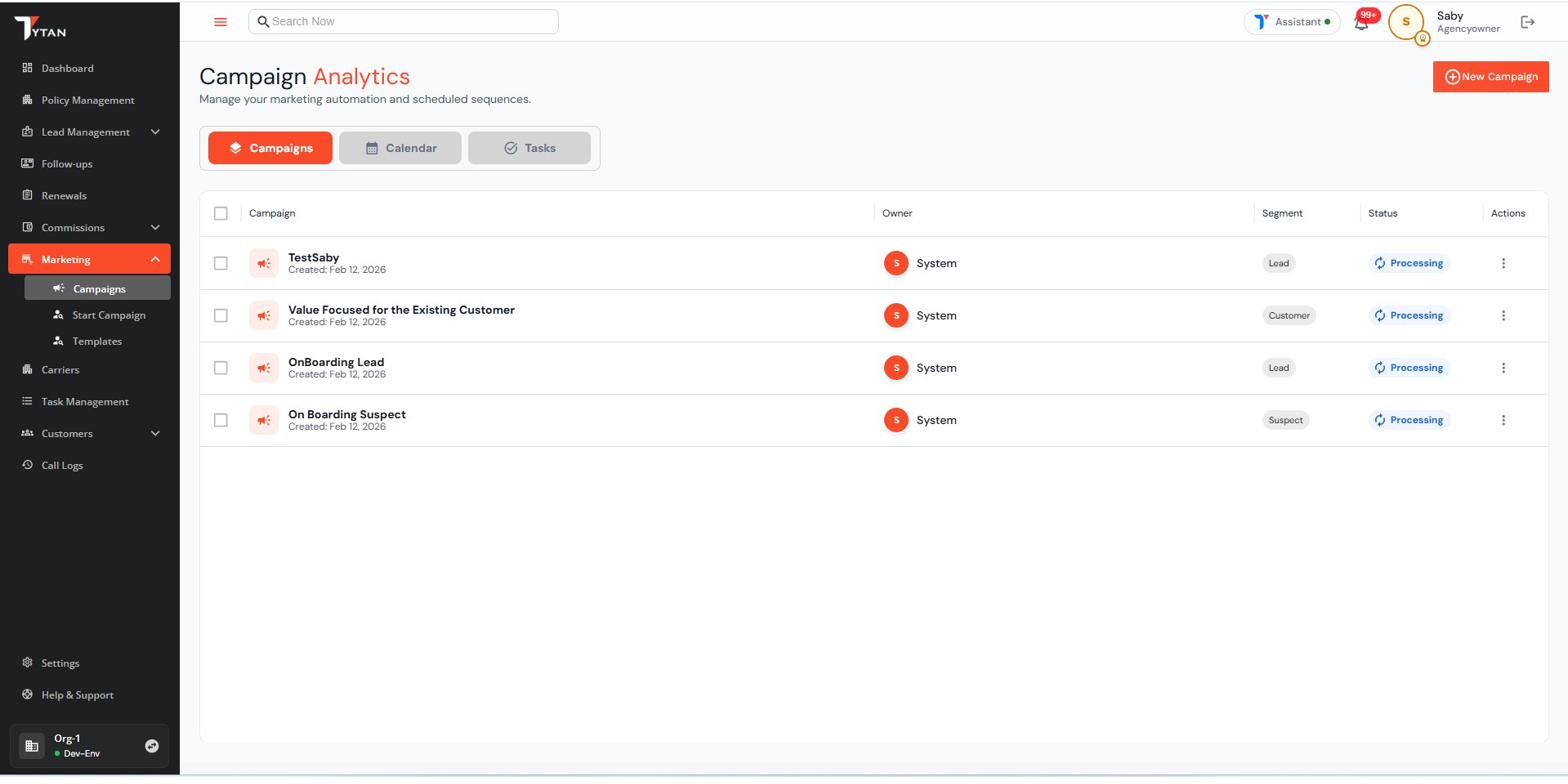Image resolution: width=1568 pixels, height=784 pixels.
Task: Click the Dashboard sidebar icon
Action: click(27, 68)
